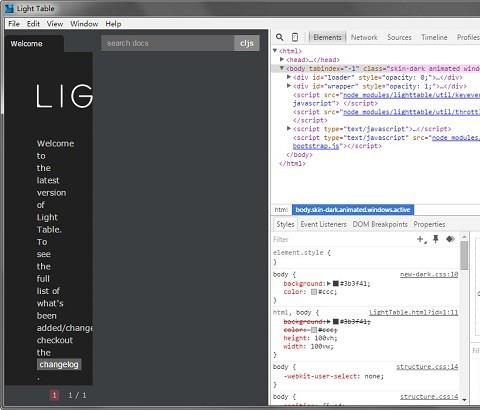The width and height of the screenshot is (480, 410).
Task: Click the height: 100vh property
Action: coord(310,338)
